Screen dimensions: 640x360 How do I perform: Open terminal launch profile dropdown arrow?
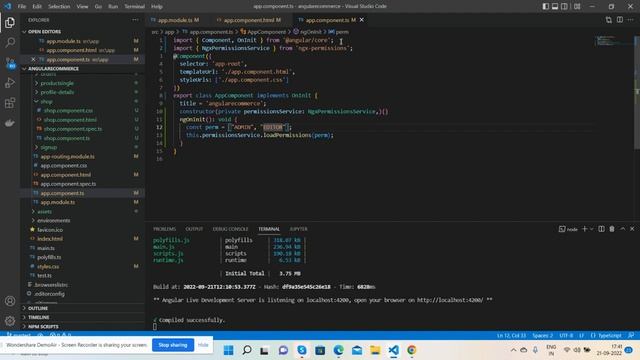[x=591, y=229]
